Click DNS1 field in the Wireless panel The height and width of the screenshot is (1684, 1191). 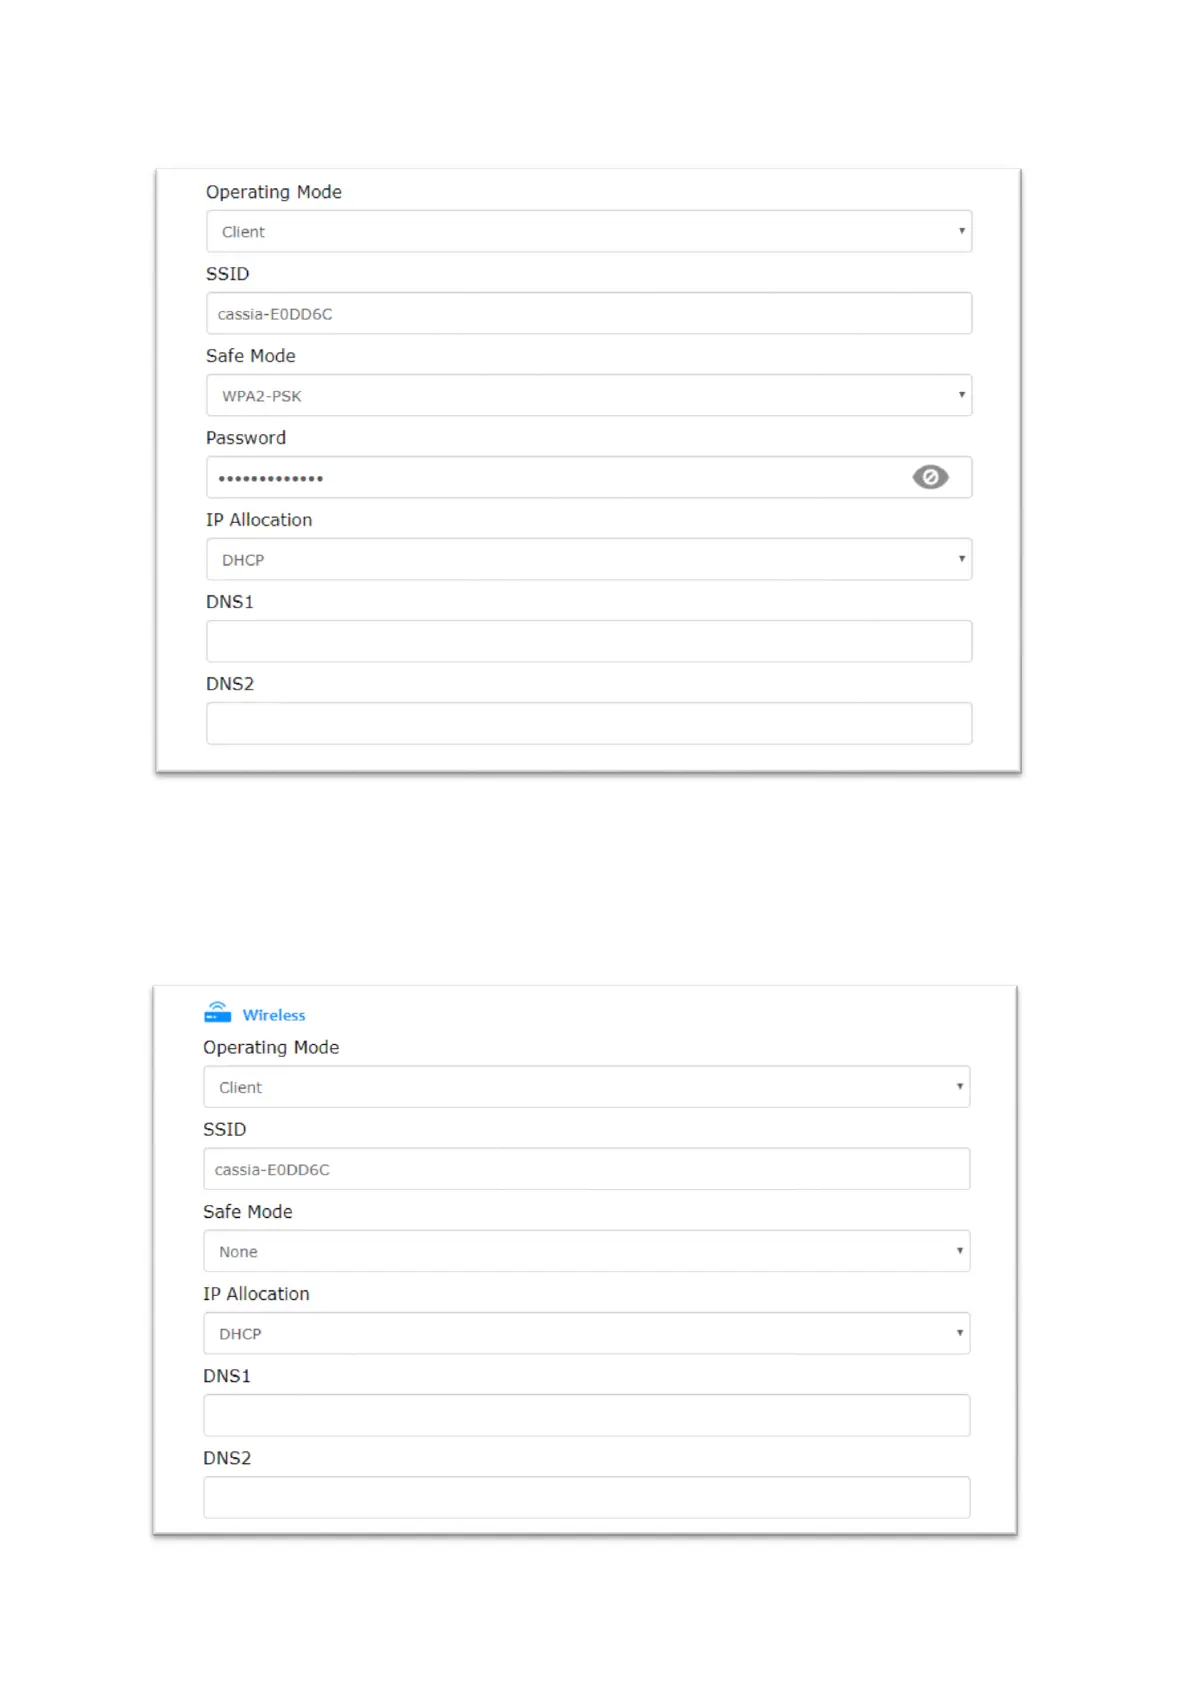(586, 1416)
